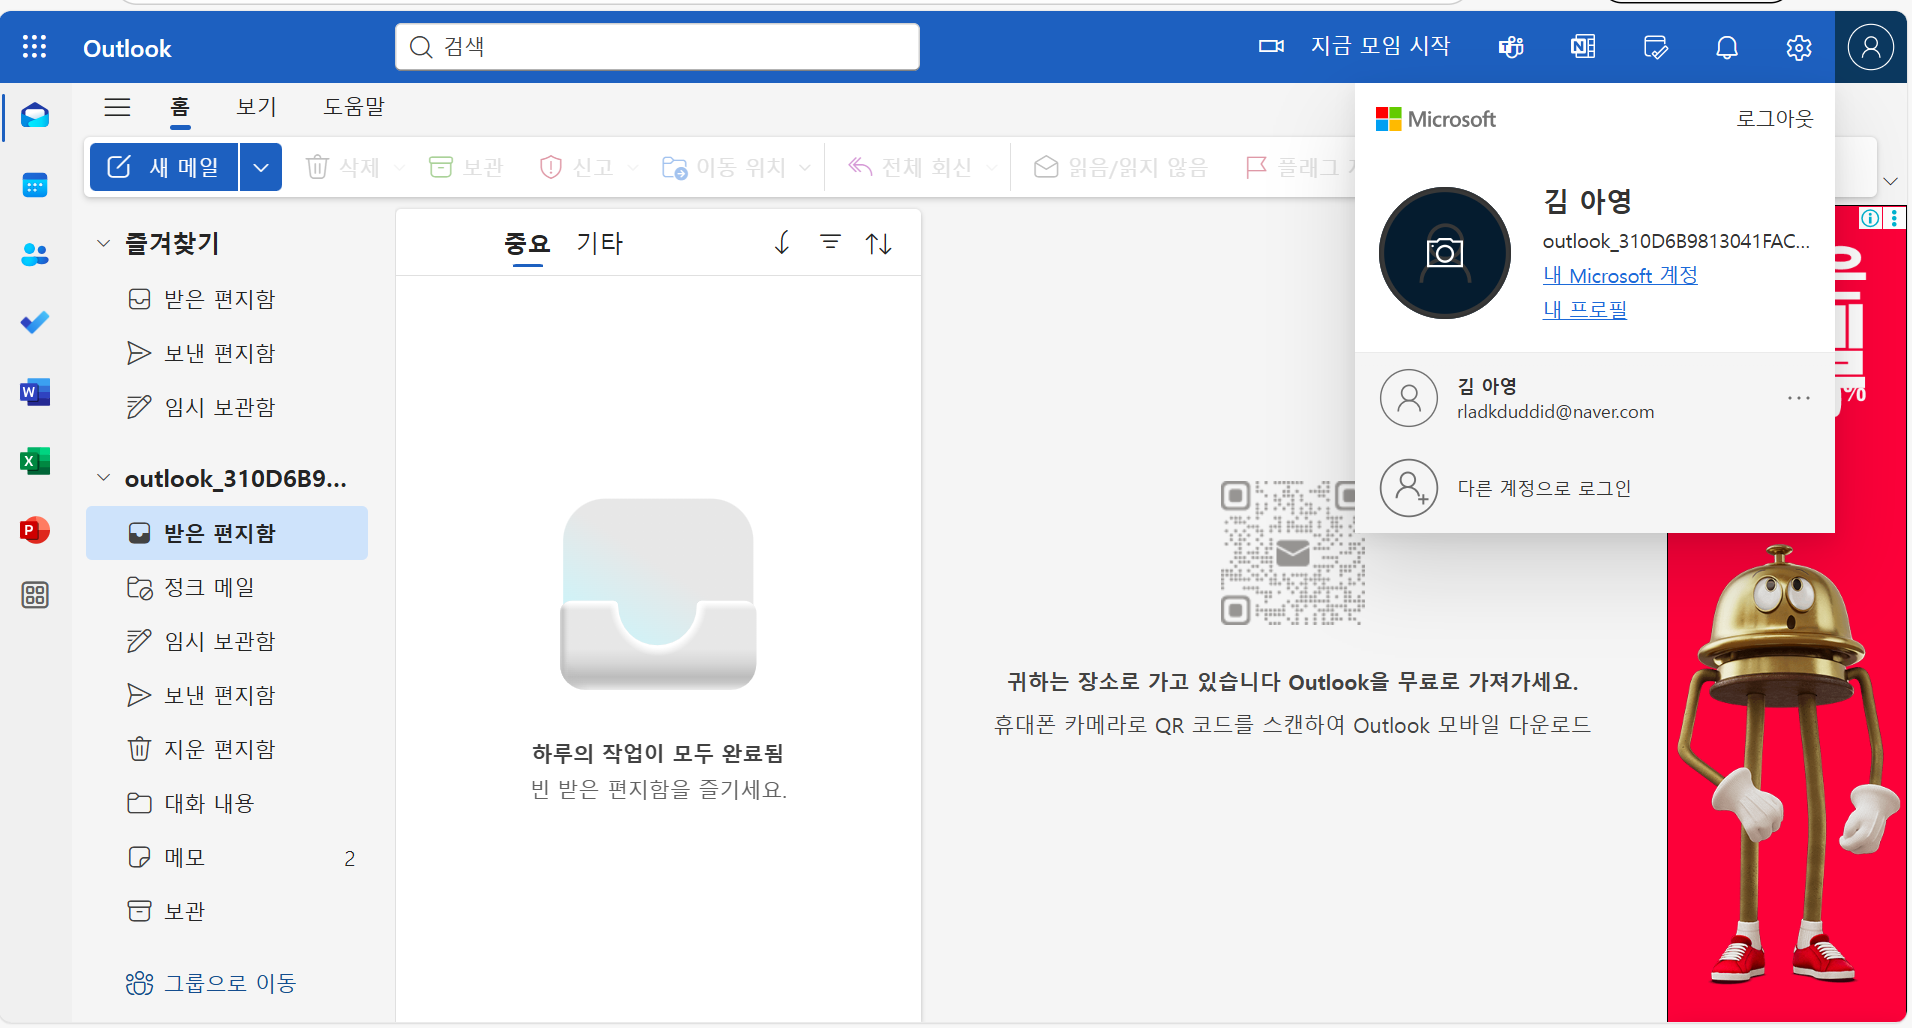Switch to the 홈 tab
The width and height of the screenshot is (1912, 1028).
click(180, 107)
